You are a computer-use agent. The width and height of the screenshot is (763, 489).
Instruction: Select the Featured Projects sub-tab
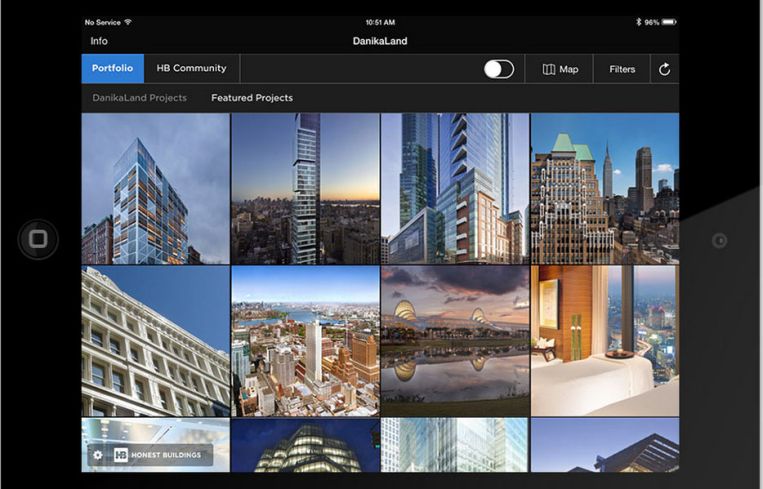click(252, 98)
